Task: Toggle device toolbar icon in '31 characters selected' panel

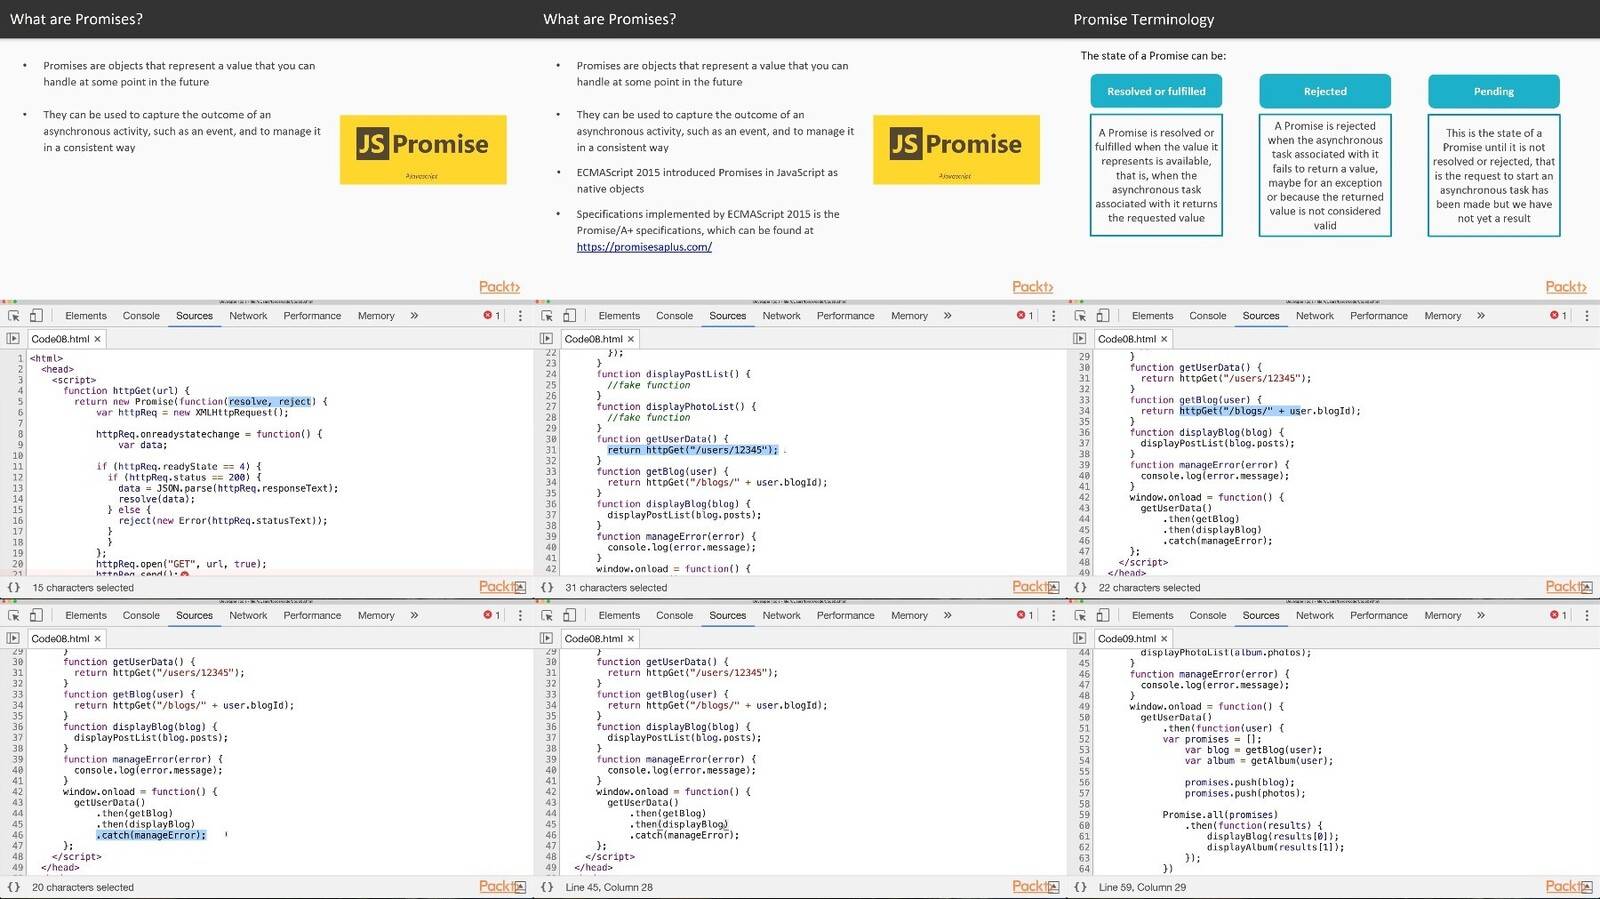Action: (x=569, y=315)
